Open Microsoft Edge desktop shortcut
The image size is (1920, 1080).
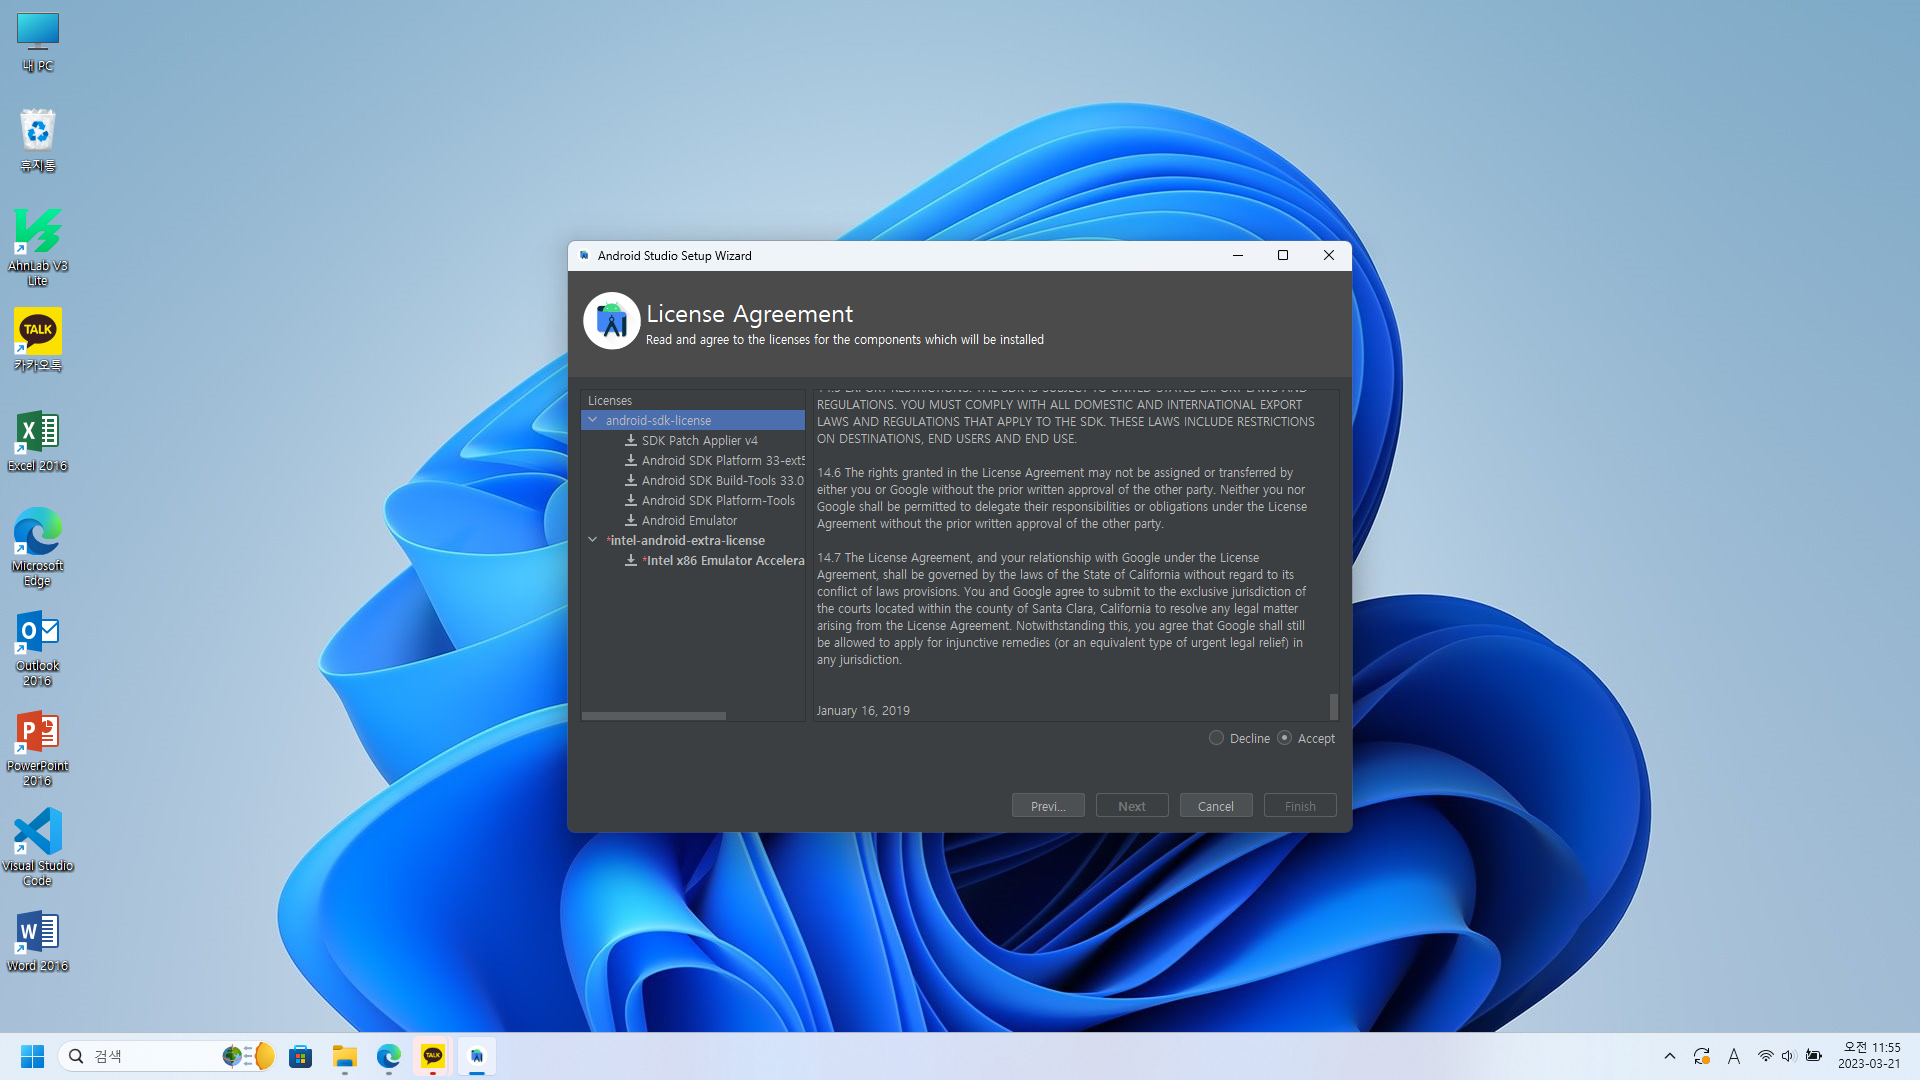38,547
